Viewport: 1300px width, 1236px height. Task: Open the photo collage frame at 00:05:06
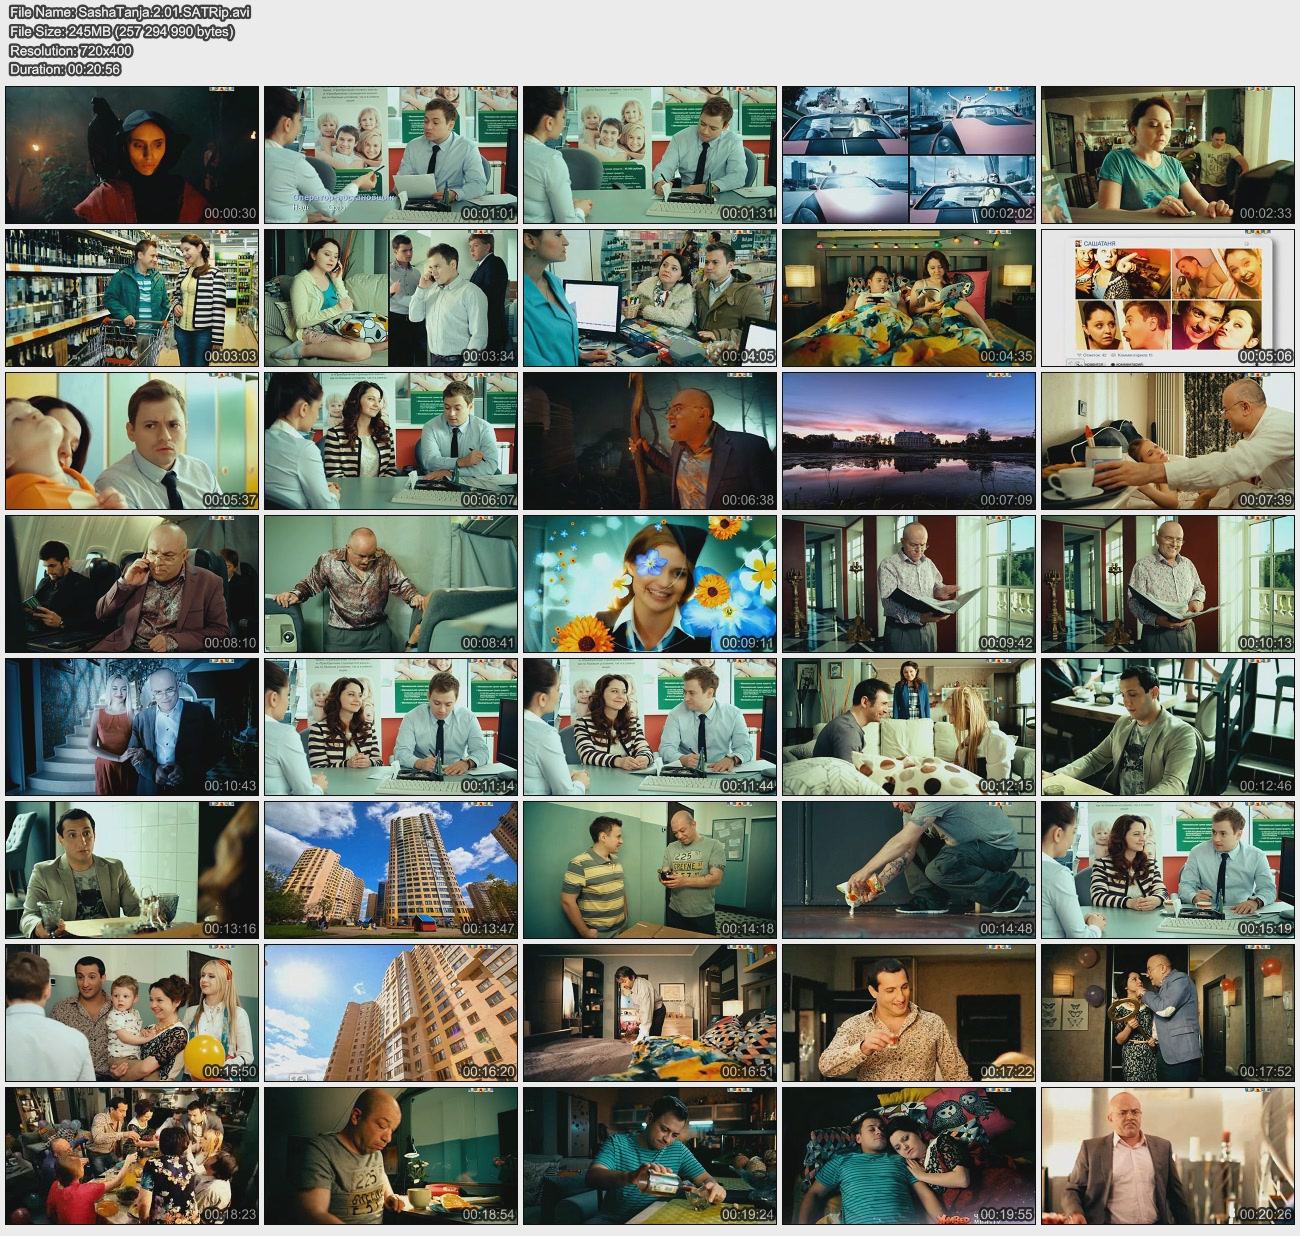coord(1167,298)
